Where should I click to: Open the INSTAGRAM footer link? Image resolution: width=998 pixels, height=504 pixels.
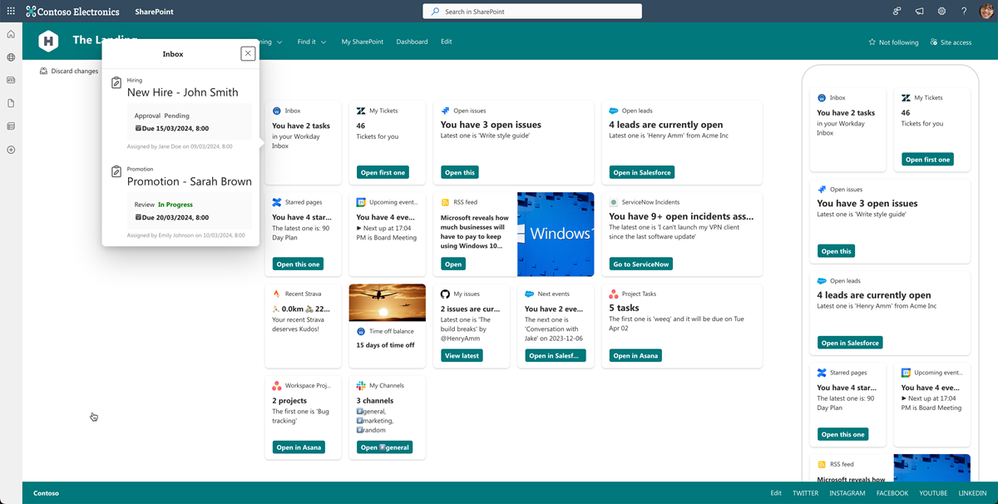847,493
